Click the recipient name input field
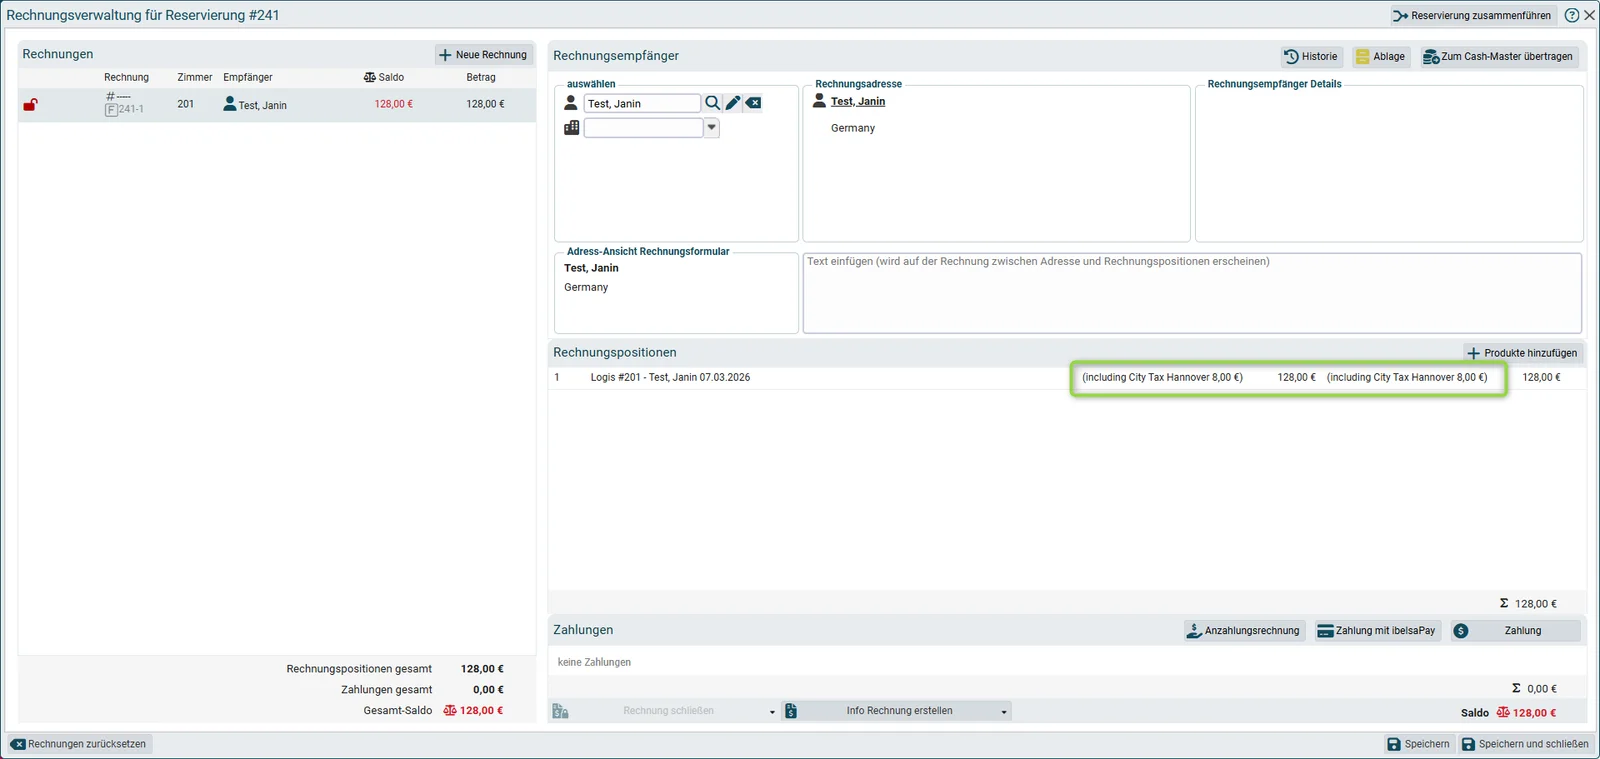The image size is (1600, 759). [642, 103]
